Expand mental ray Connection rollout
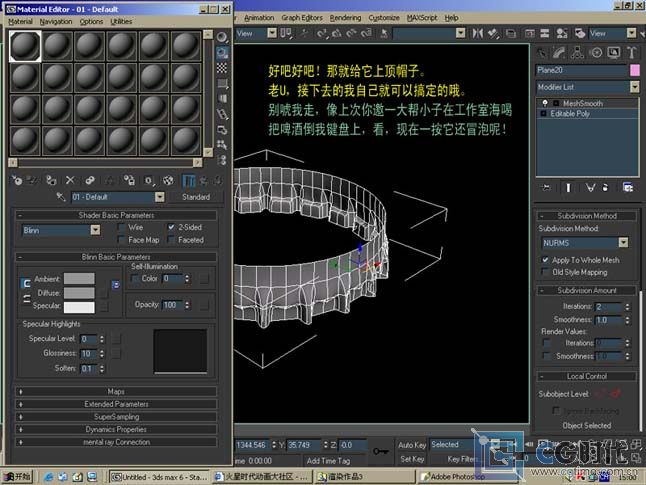The image size is (646, 485). click(x=116, y=442)
